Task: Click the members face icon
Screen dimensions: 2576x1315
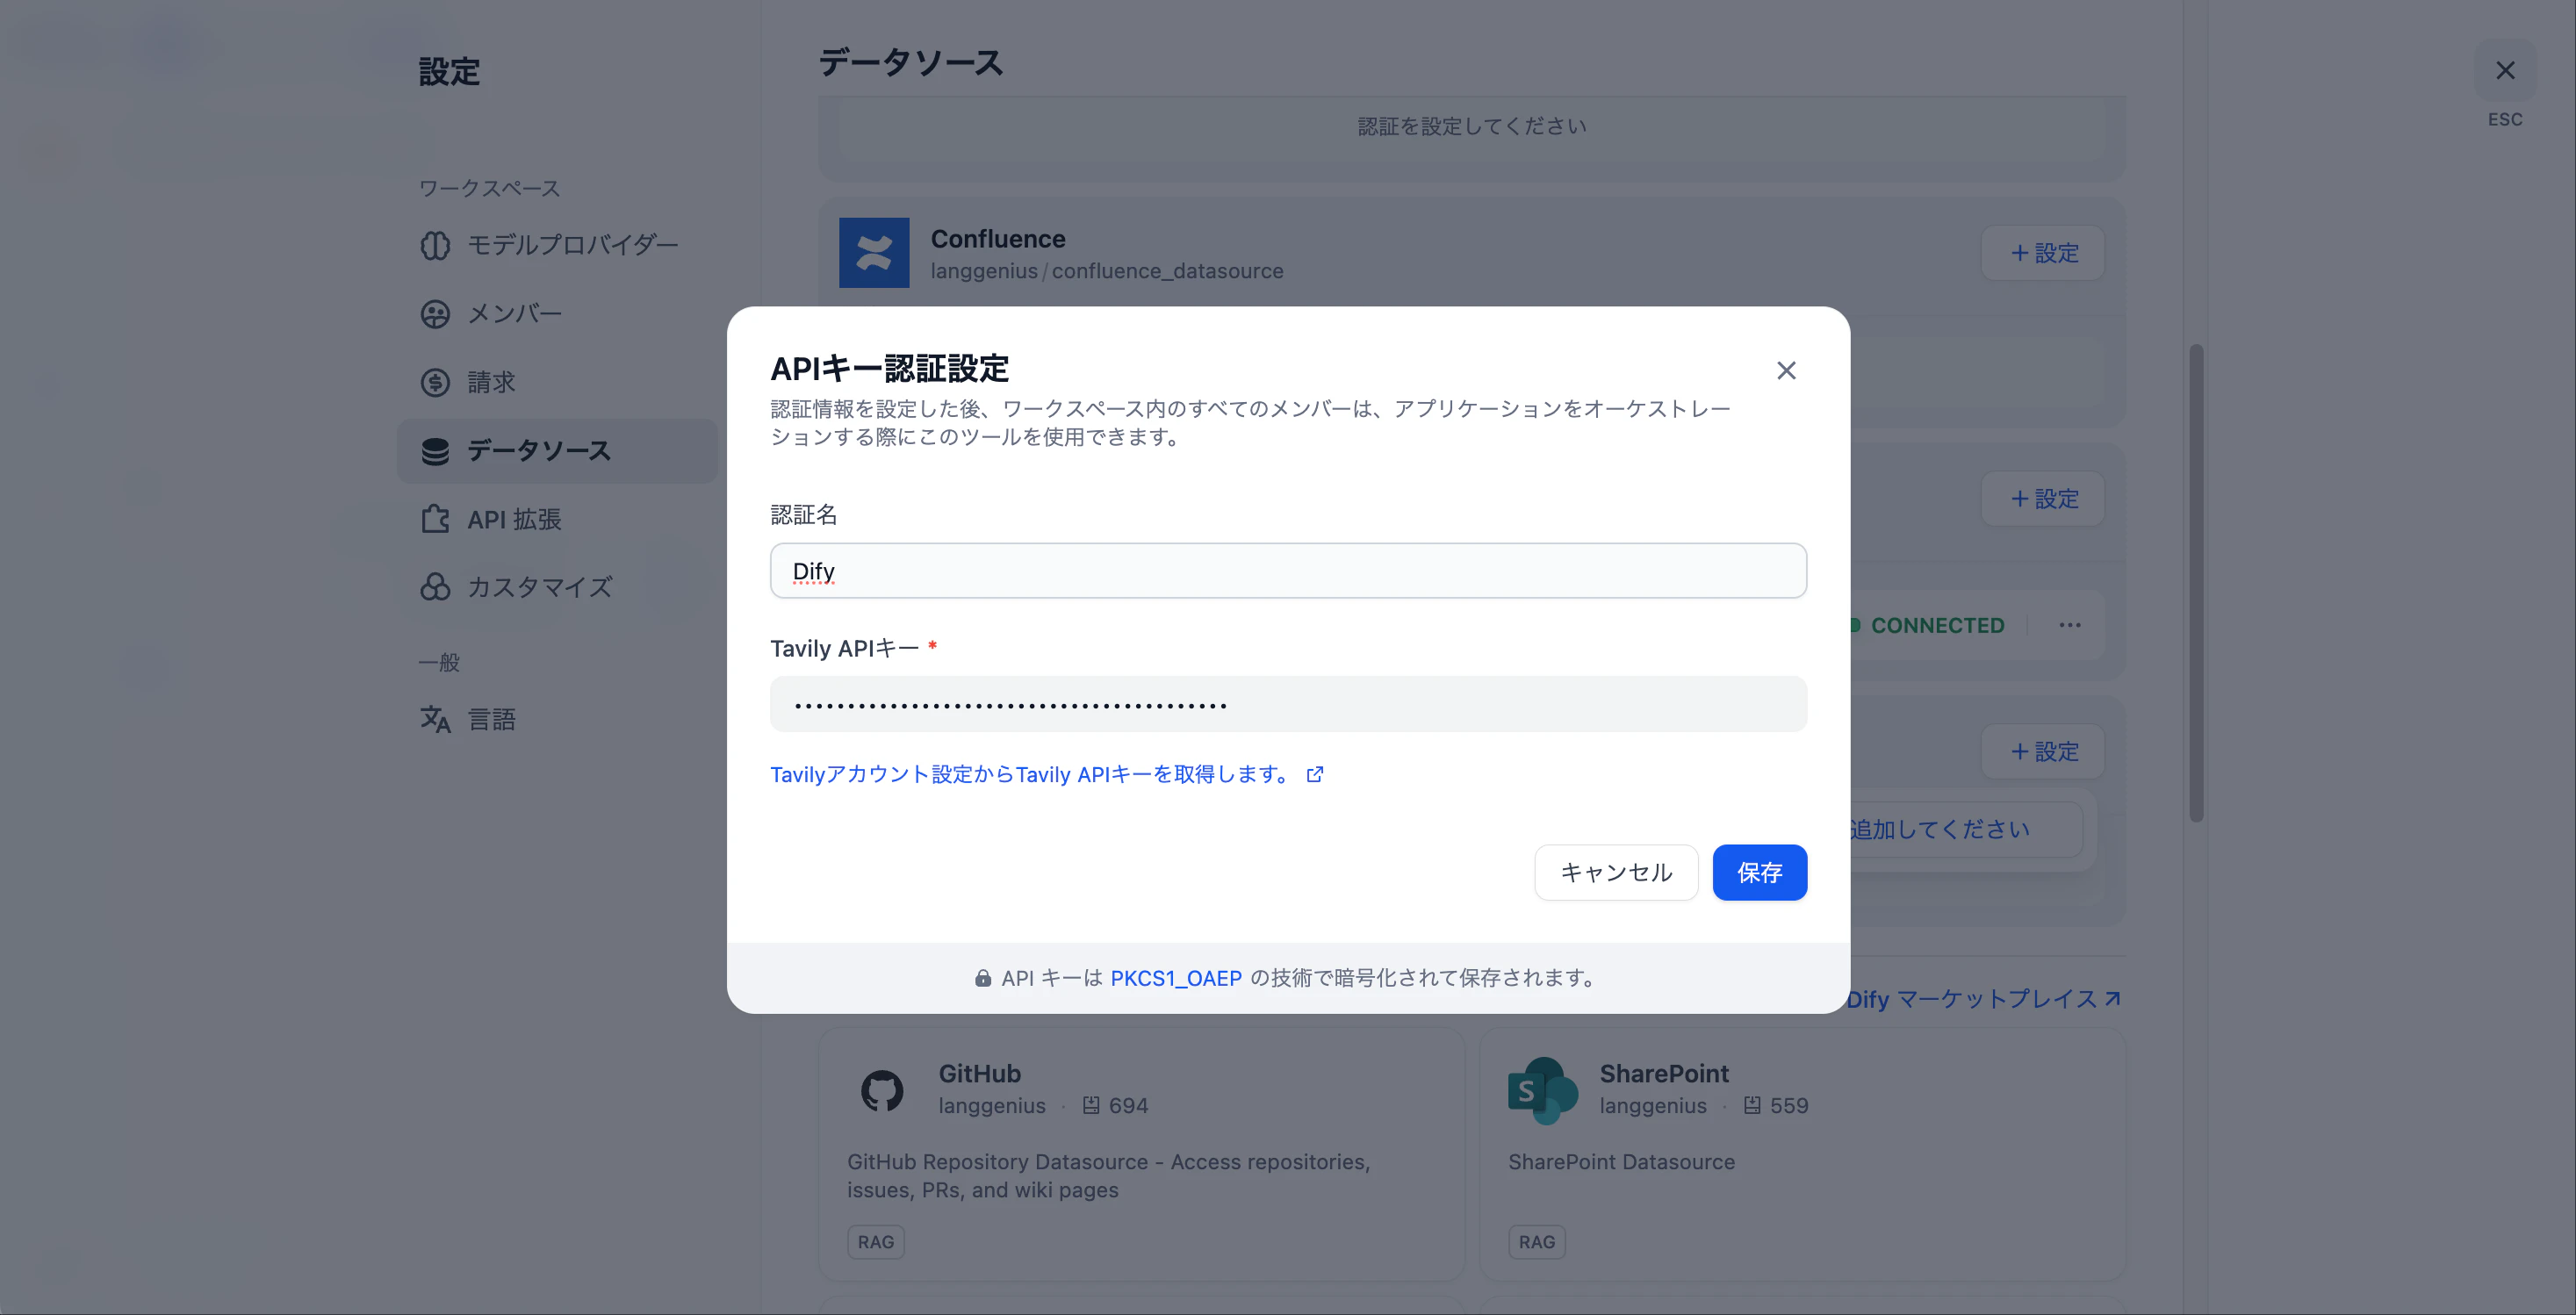Action: tap(435, 314)
